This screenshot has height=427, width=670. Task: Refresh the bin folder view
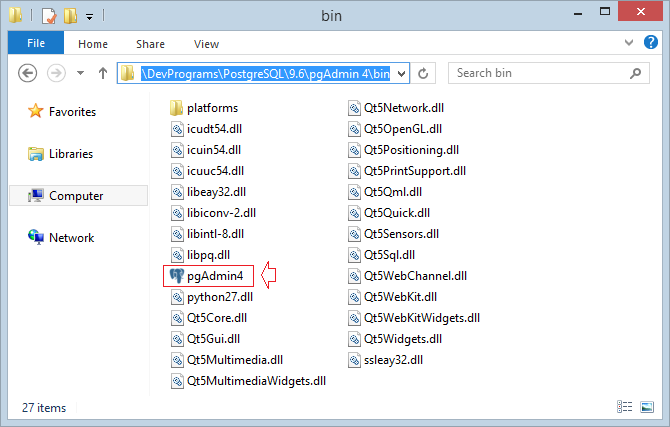click(x=423, y=74)
